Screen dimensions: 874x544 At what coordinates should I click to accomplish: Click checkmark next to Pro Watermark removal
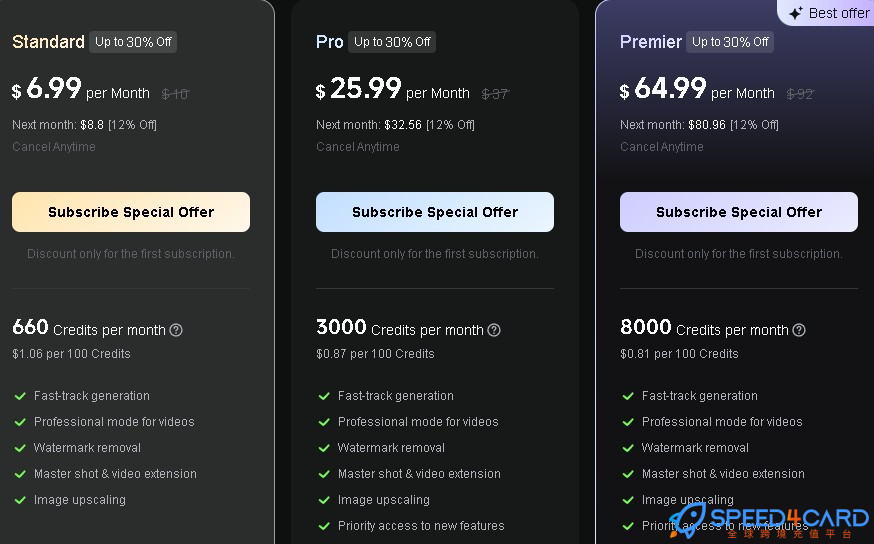(x=324, y=448)
